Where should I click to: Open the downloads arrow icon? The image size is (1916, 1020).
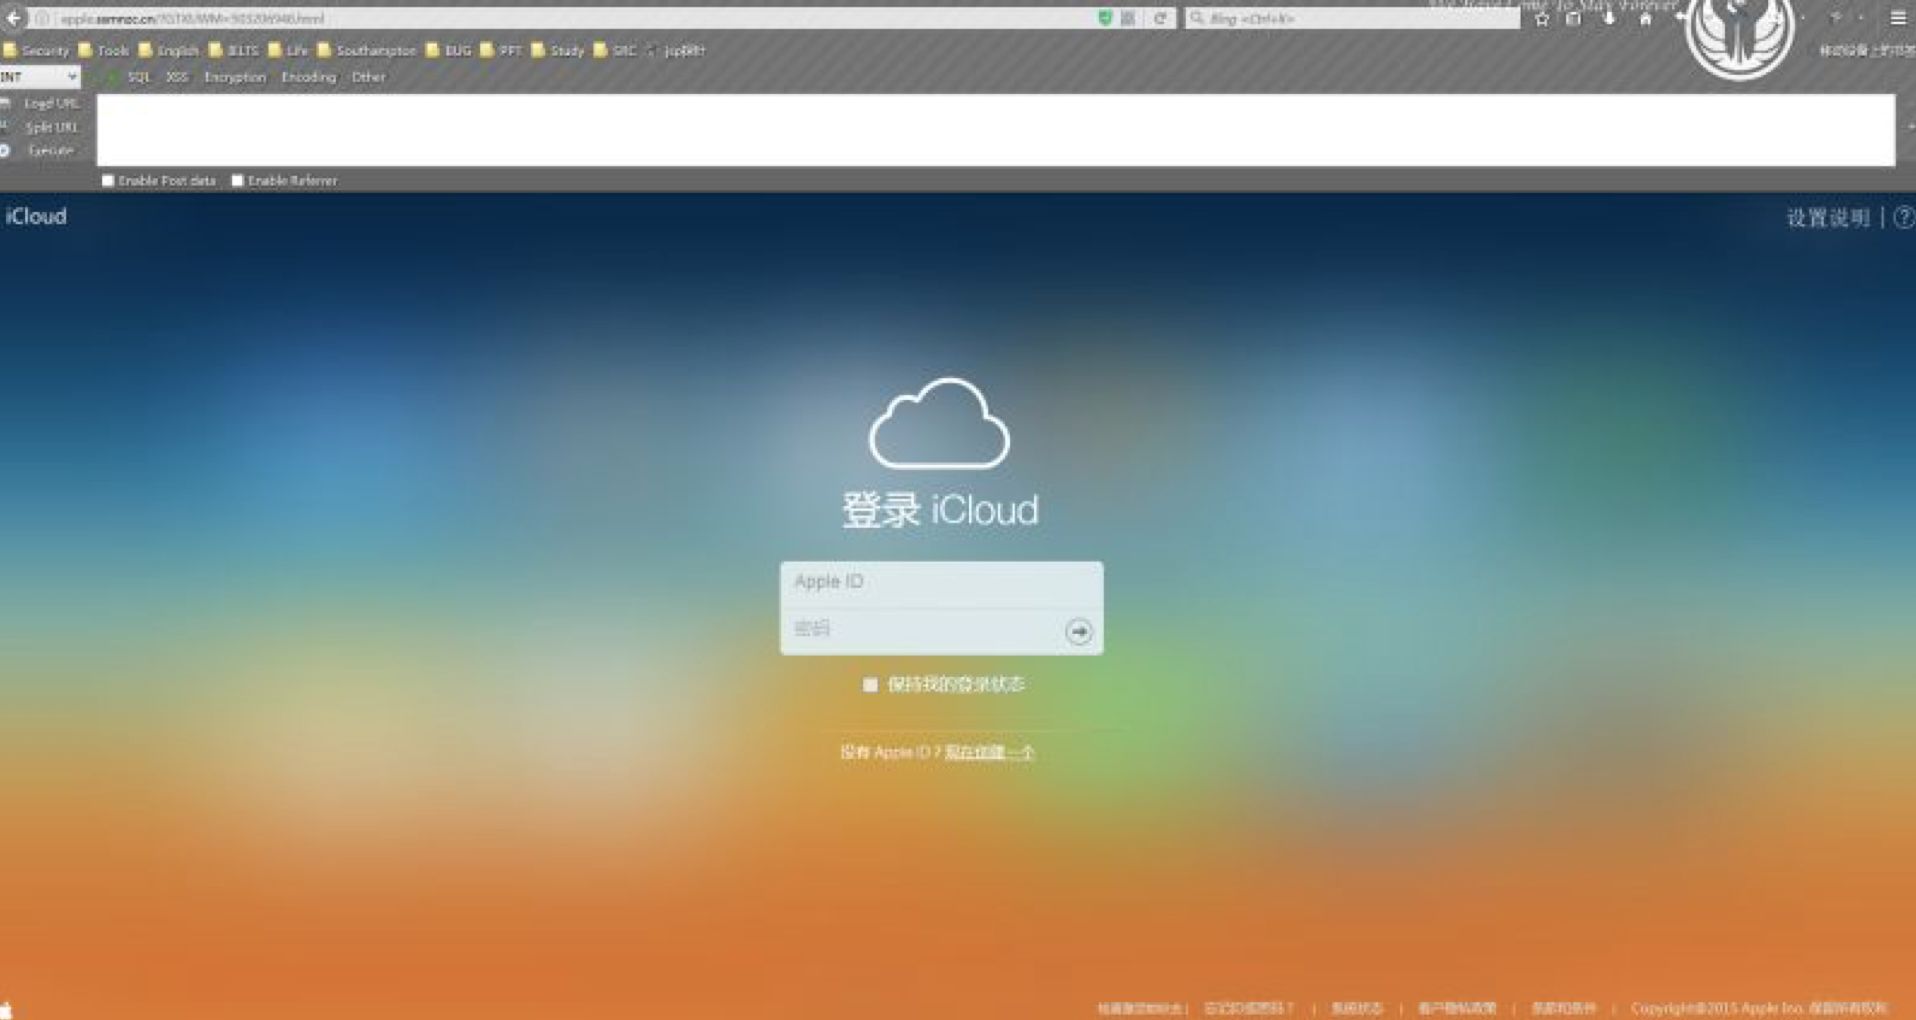click(x=1609, y=18)
